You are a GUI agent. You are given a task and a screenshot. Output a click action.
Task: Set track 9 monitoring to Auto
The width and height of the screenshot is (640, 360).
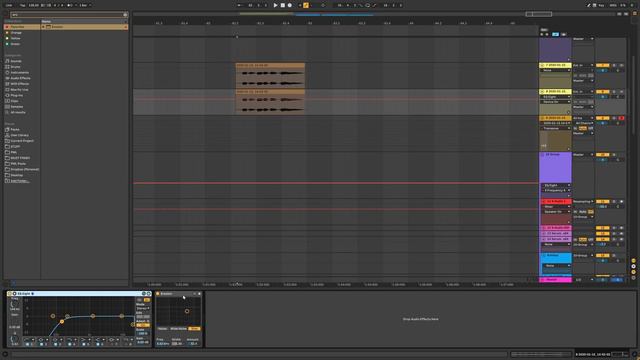click(x=583, y=128)
